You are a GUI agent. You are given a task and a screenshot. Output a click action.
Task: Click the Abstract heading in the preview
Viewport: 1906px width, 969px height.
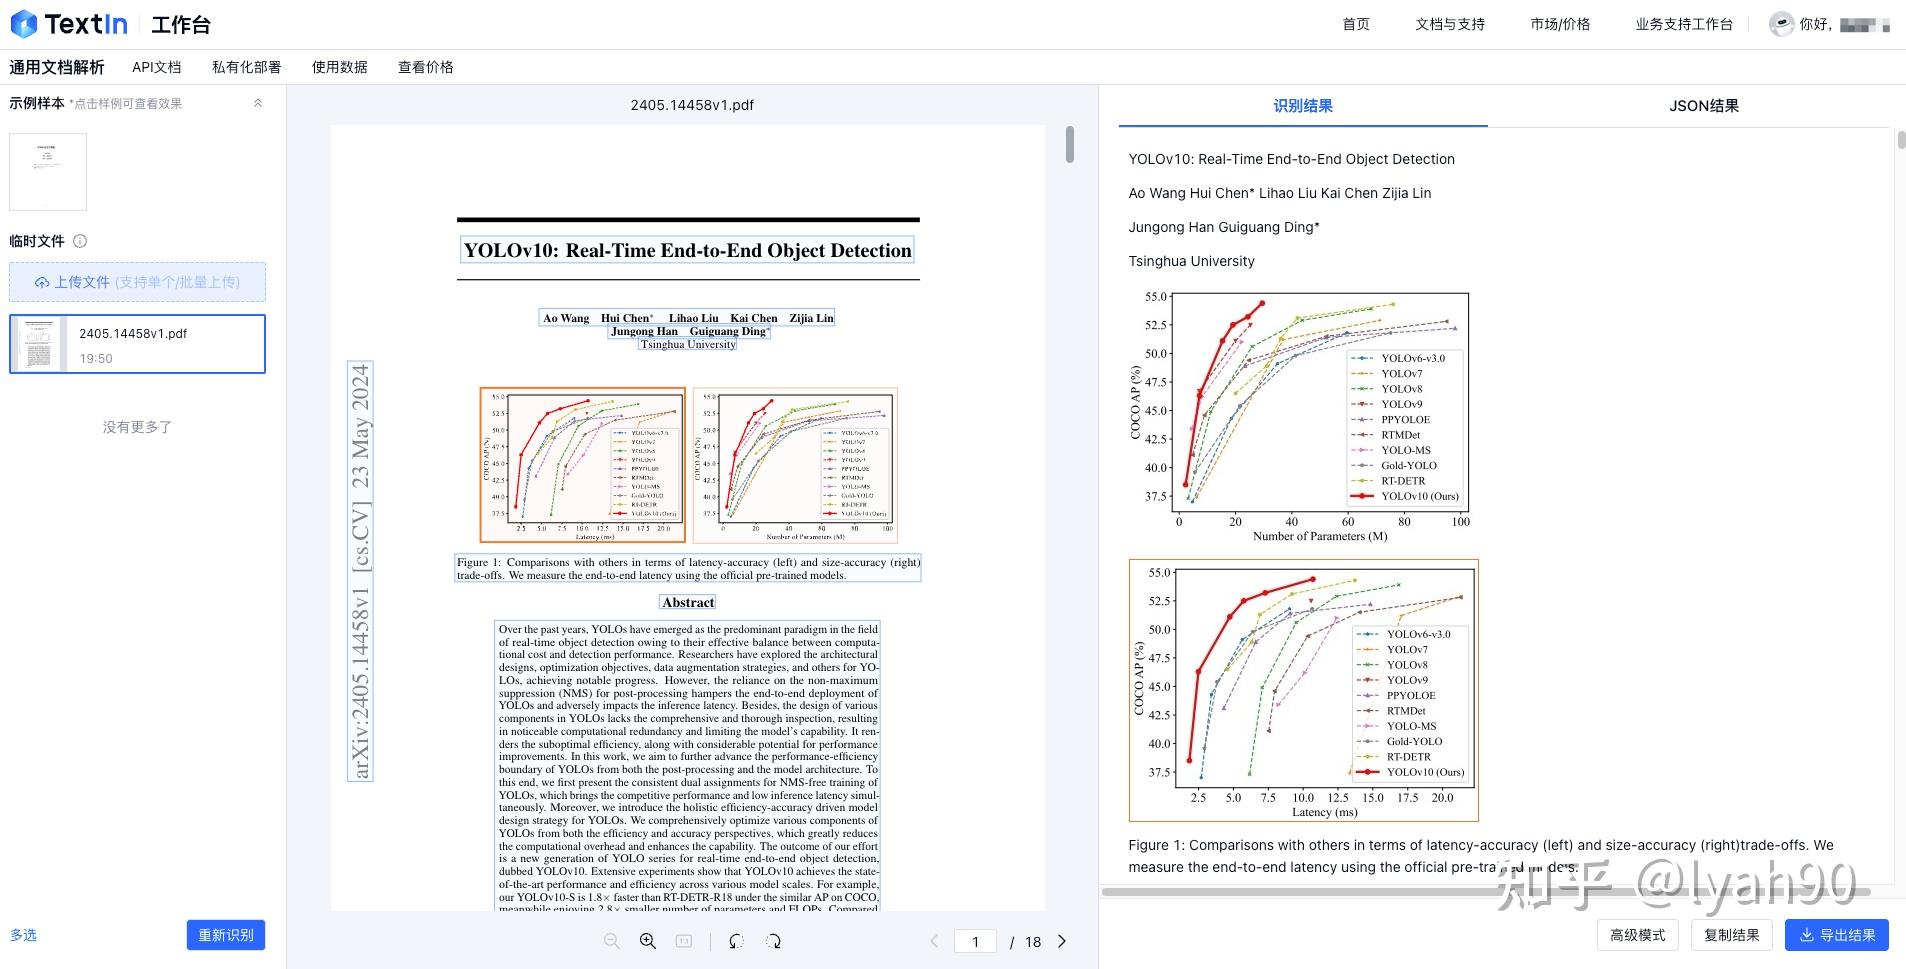point(688,602)
